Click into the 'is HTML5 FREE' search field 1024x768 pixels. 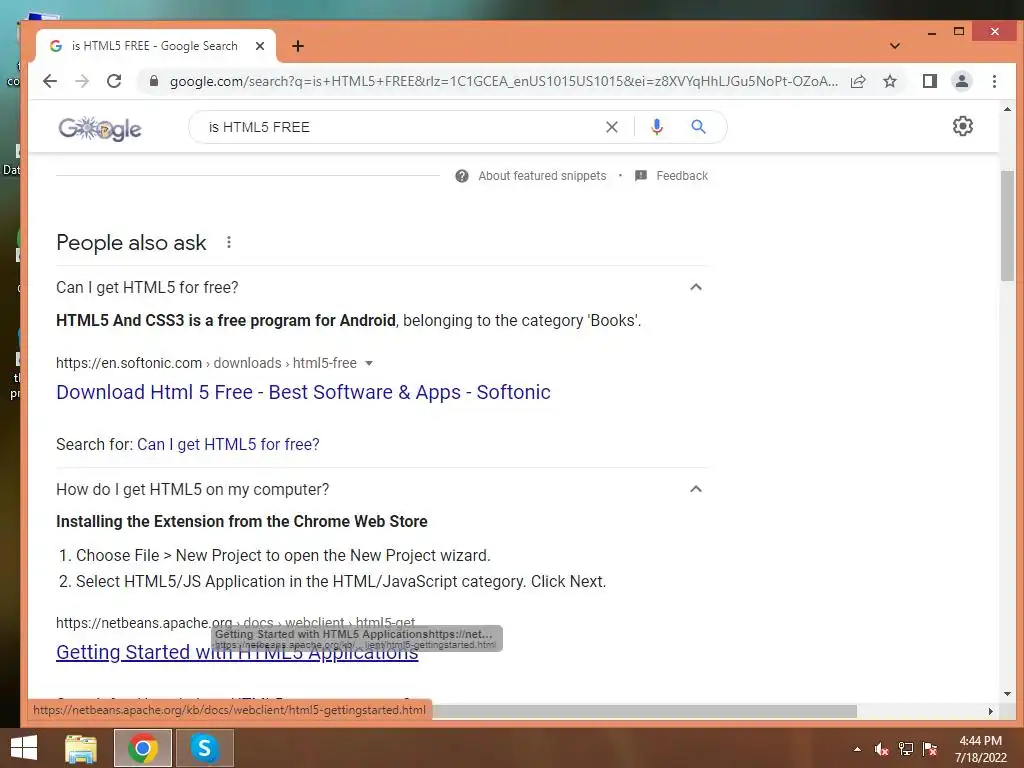point(398,127)
